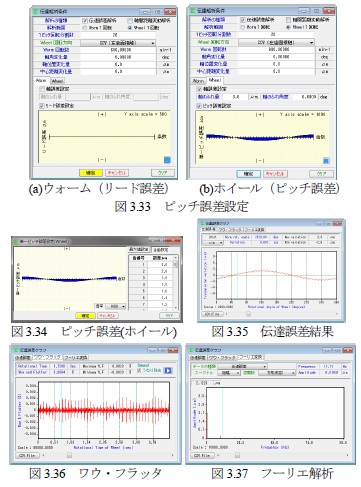
Task: Click horizontal slider thumb below Wow-Flutter graph
Action: [x=69, y=455]
